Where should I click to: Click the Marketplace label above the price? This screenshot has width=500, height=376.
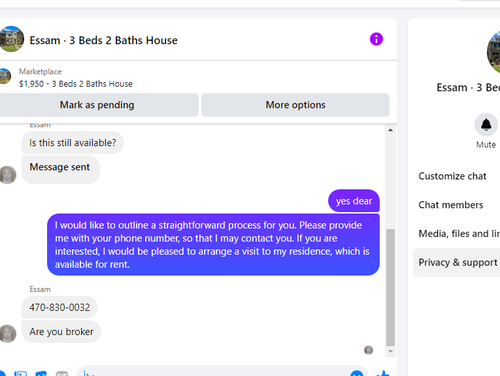40,72
